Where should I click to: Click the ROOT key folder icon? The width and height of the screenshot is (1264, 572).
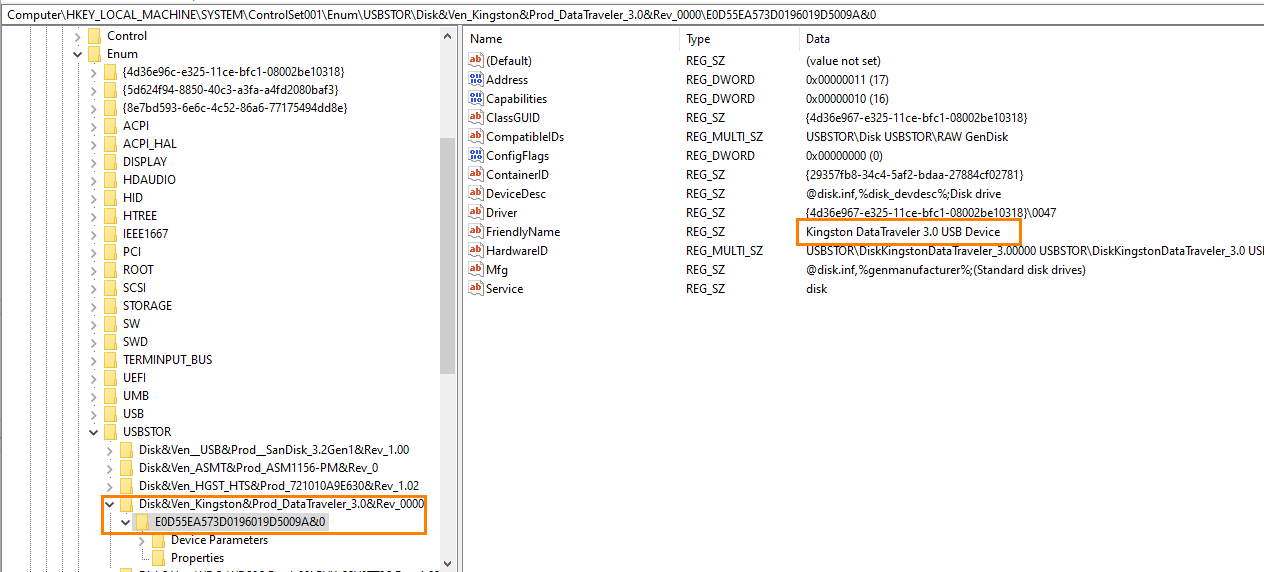coord(110,270)
